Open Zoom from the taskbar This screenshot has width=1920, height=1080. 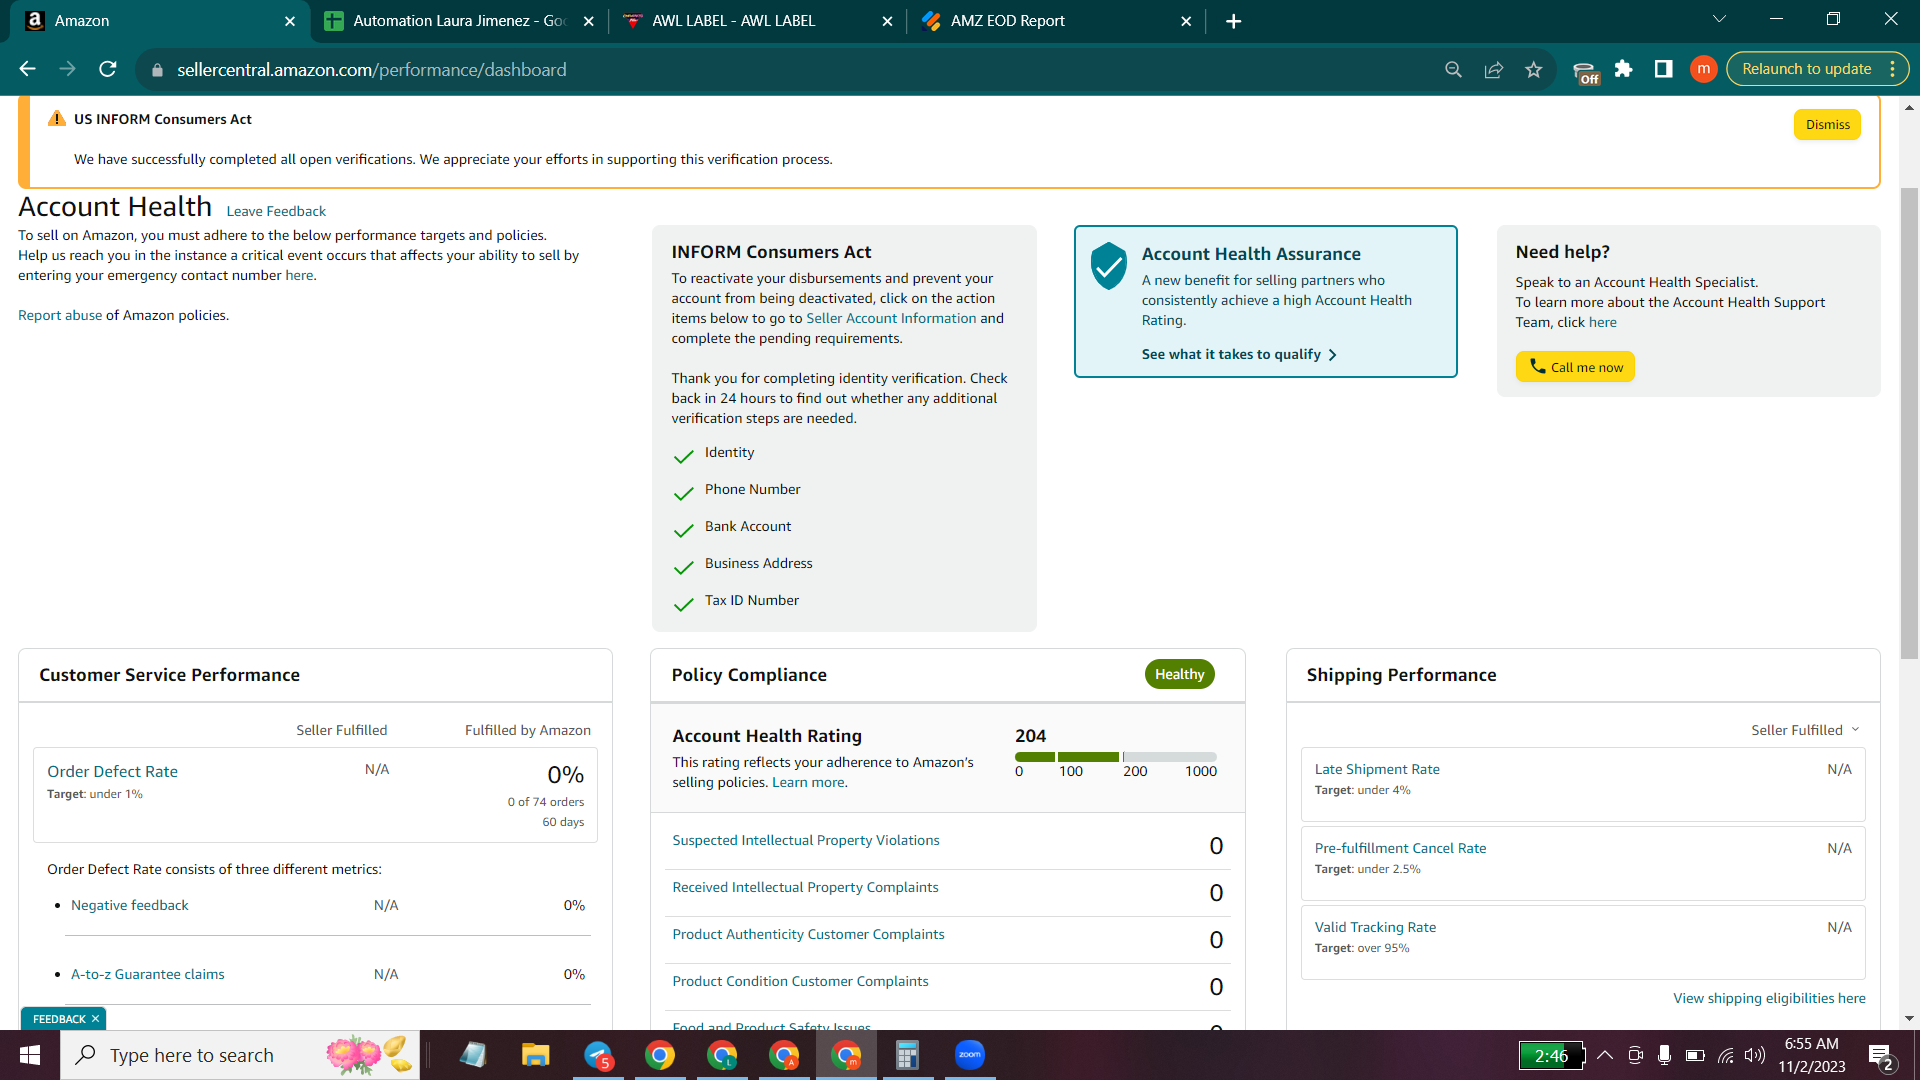969,1055
